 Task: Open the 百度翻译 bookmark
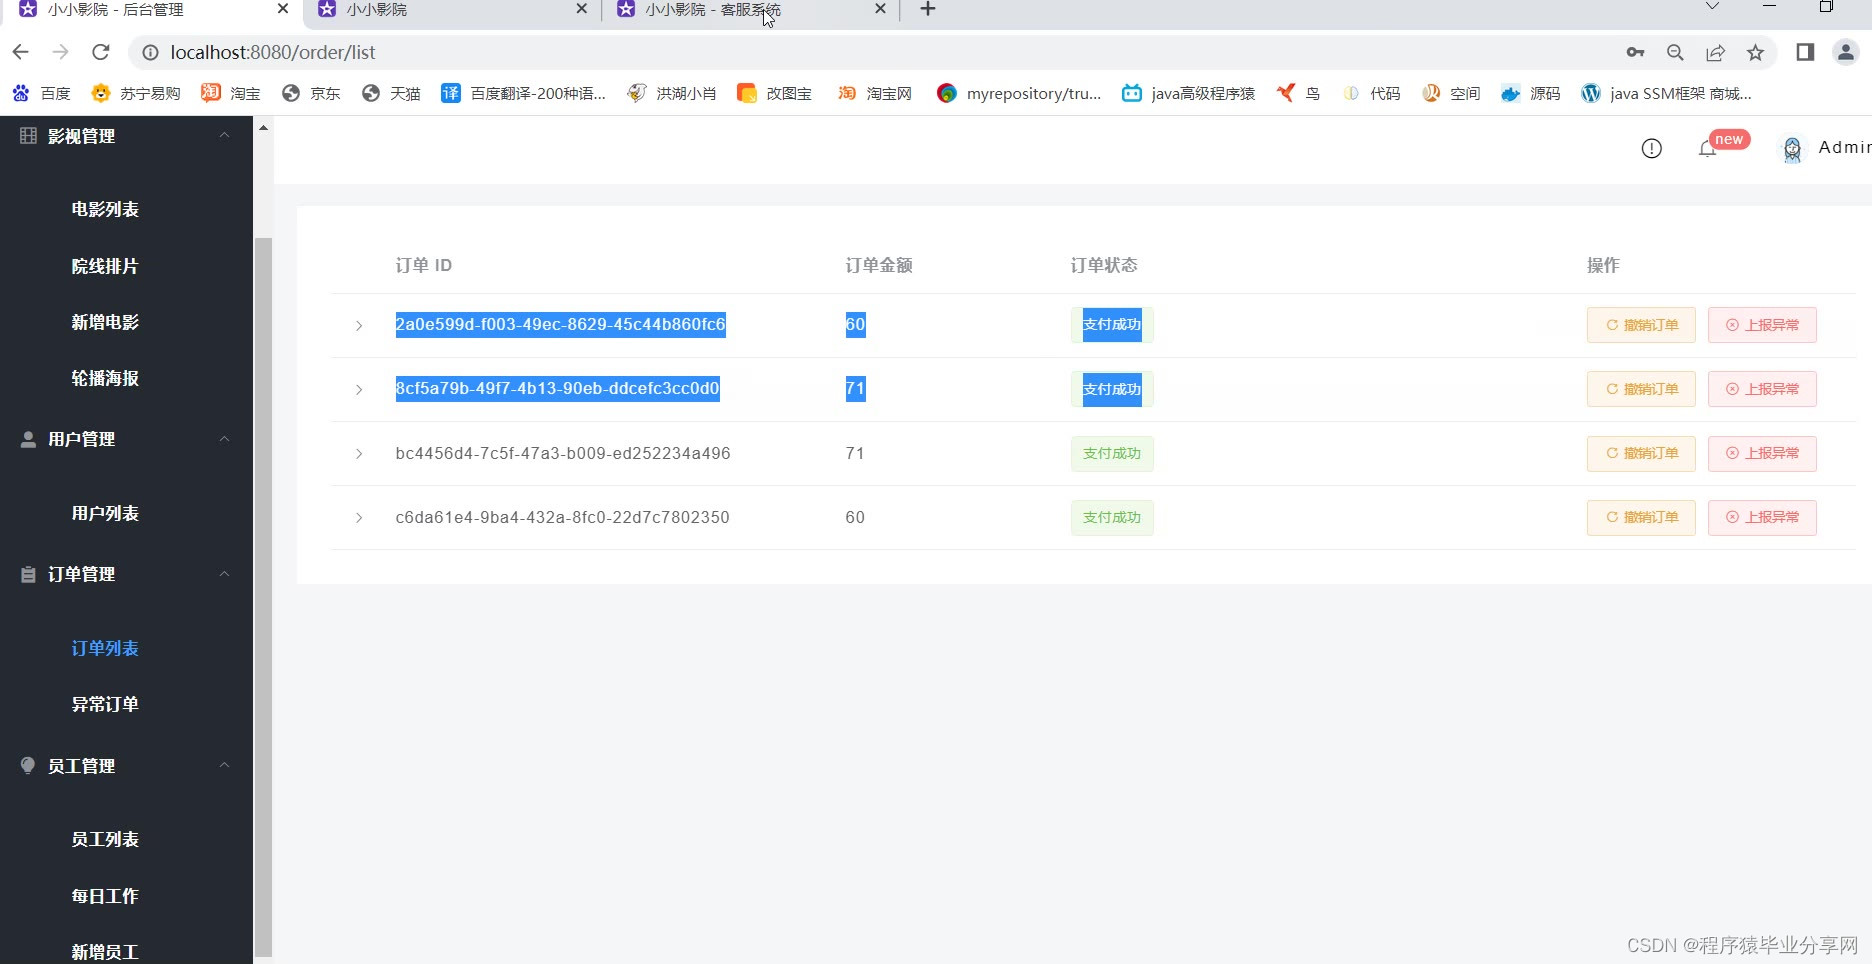(x=524, y=93)
